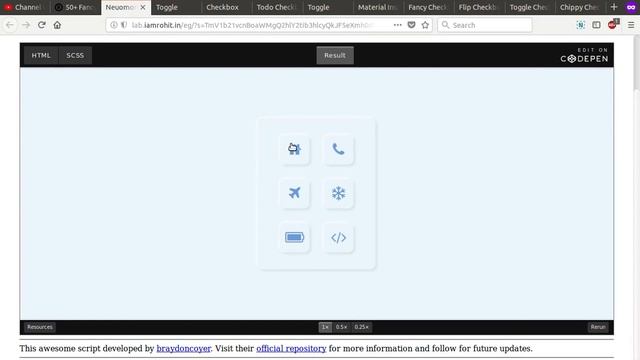Bookmark this page with the star icon
The width and height of the screenshot is (640, 360).
[x=425, y=25]
